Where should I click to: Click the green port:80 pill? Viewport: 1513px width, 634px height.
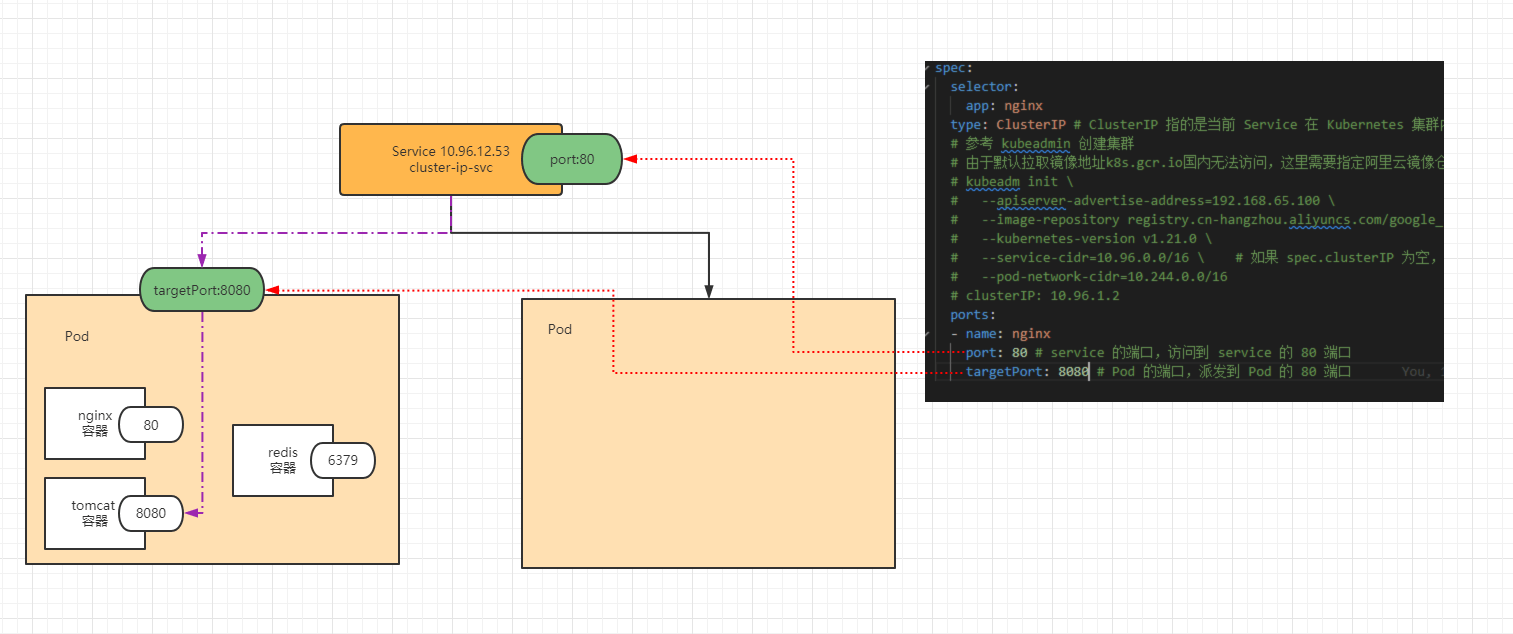pyautogui.click(x=572, y=159)
